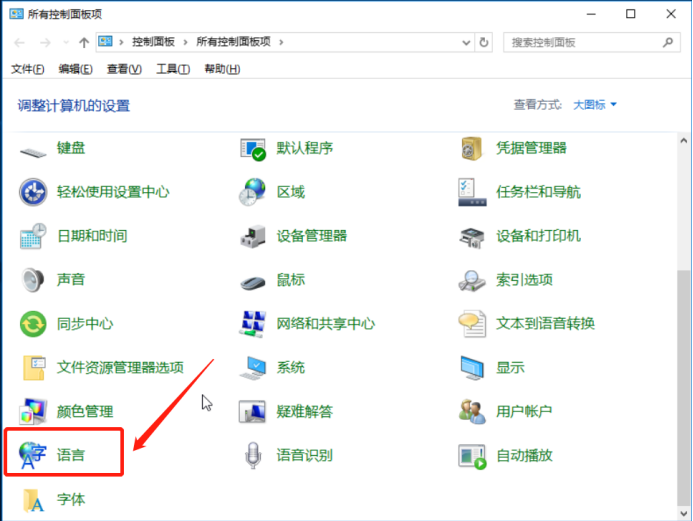Screen dimensions: 693x521
Task: Click the forward navigation arrow
Action: tap(45, 42)
